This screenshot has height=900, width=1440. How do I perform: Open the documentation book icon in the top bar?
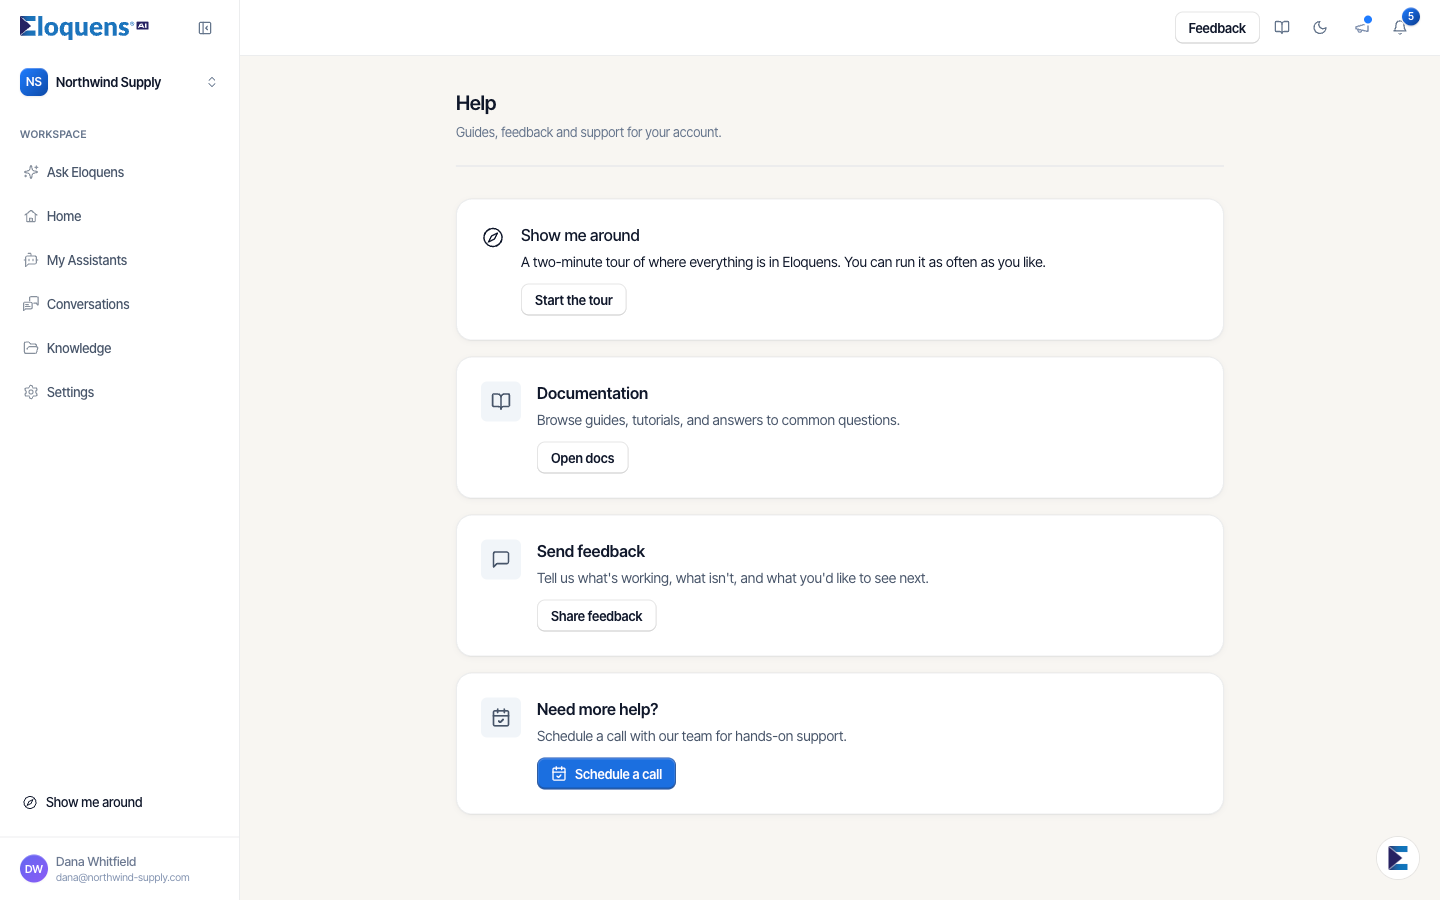pos(1282,28)
